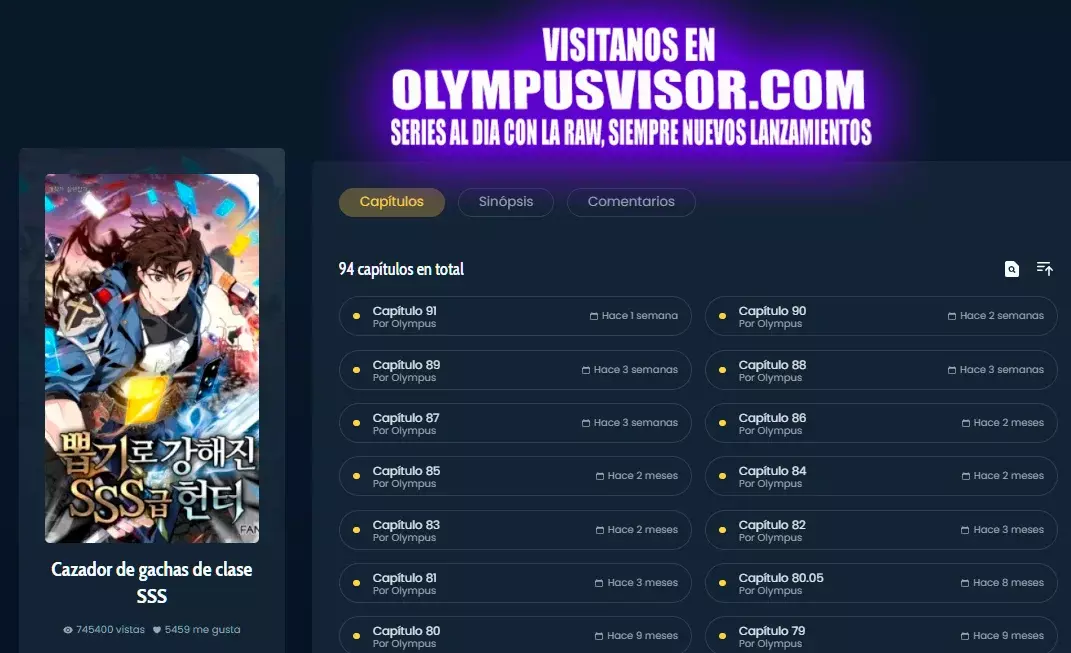Click the eye icon beside 745400 vistas

coord(68,630)
